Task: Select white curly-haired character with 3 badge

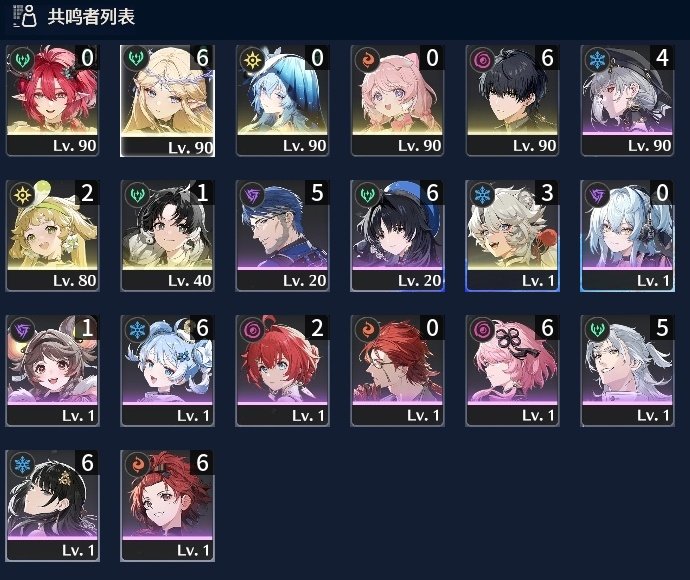Action: [512, 235]
